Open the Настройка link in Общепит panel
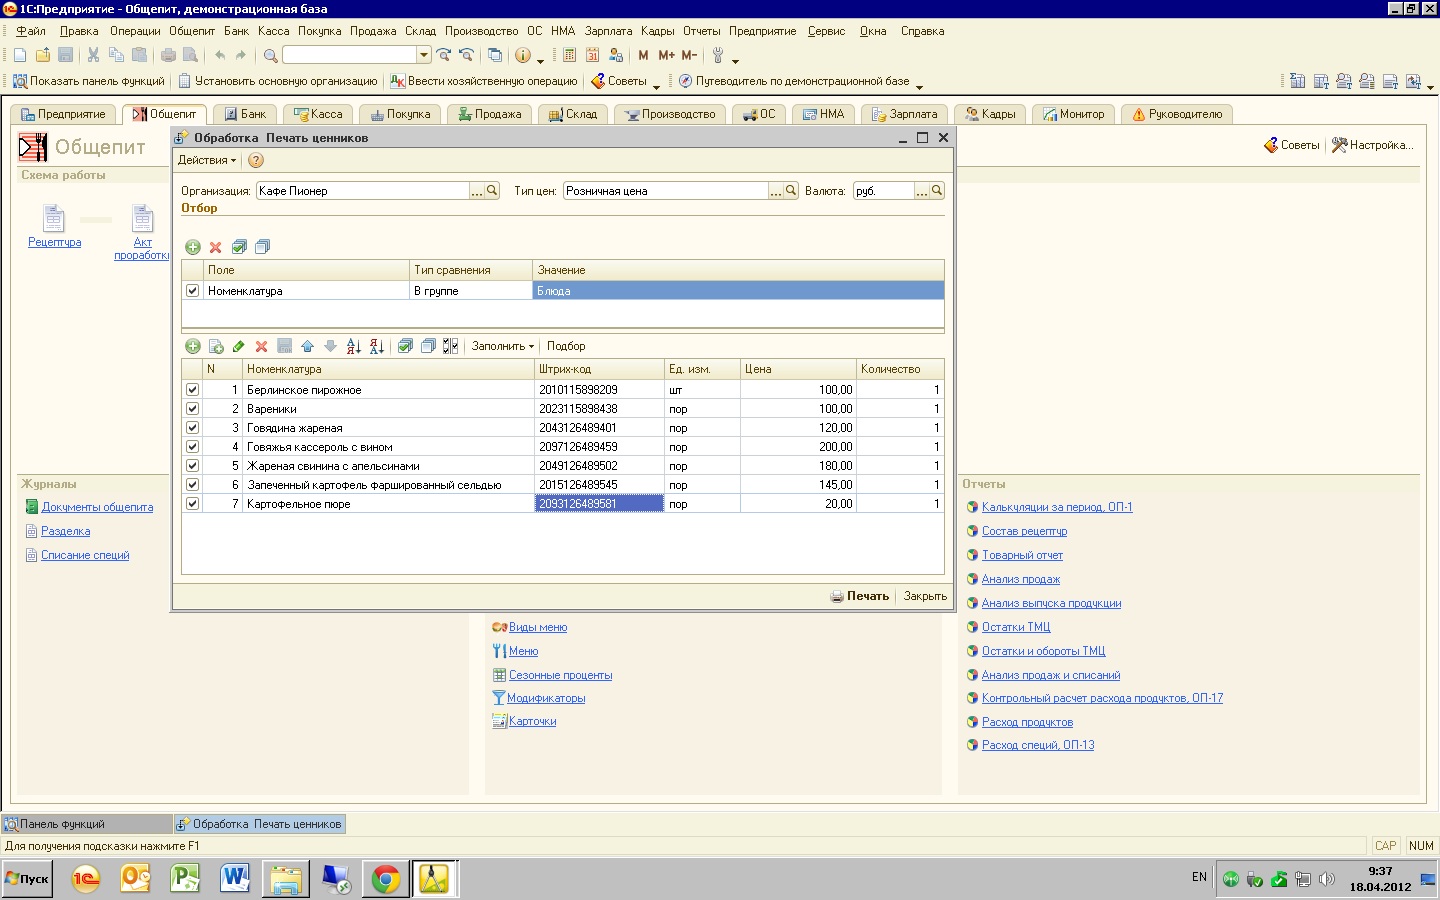The image size is (1440, 900). tap(1373, 145)
